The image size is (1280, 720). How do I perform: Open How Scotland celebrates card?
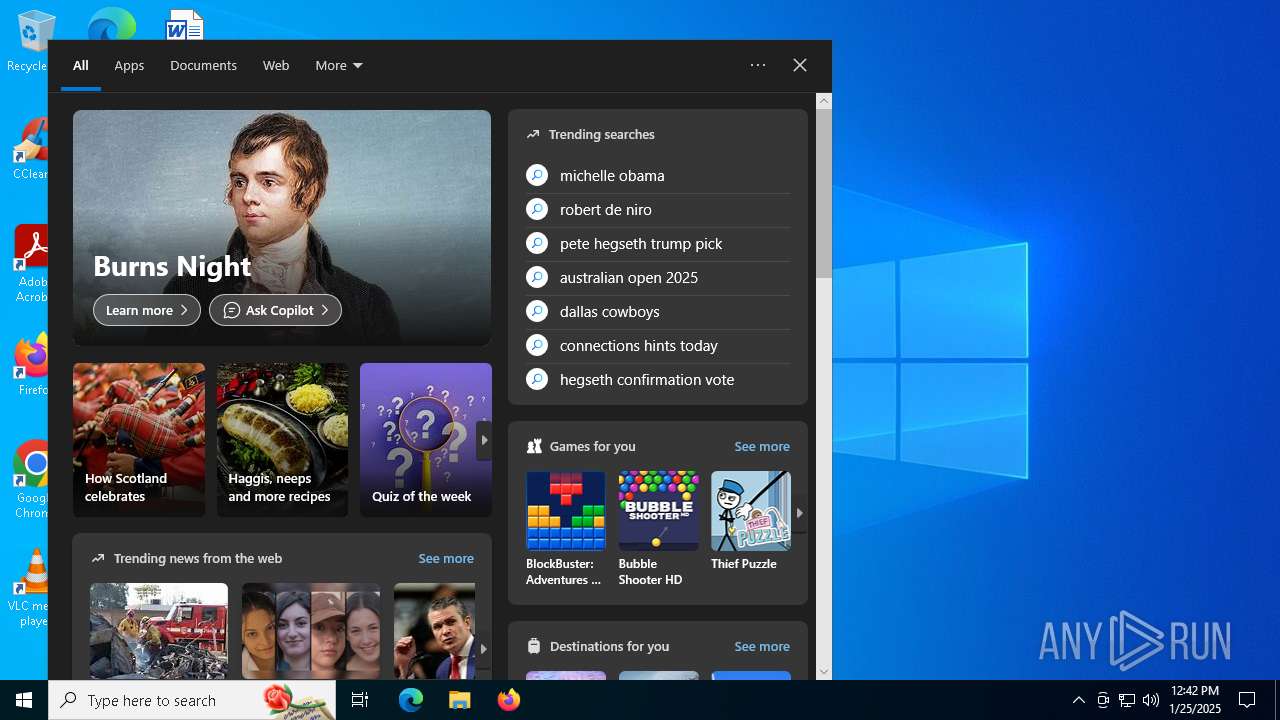pos(139,440)
